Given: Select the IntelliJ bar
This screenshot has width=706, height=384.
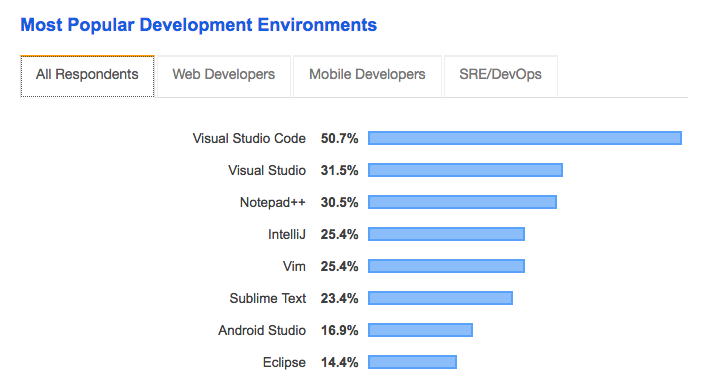Looking at the screenshot, I should (446, 234).
